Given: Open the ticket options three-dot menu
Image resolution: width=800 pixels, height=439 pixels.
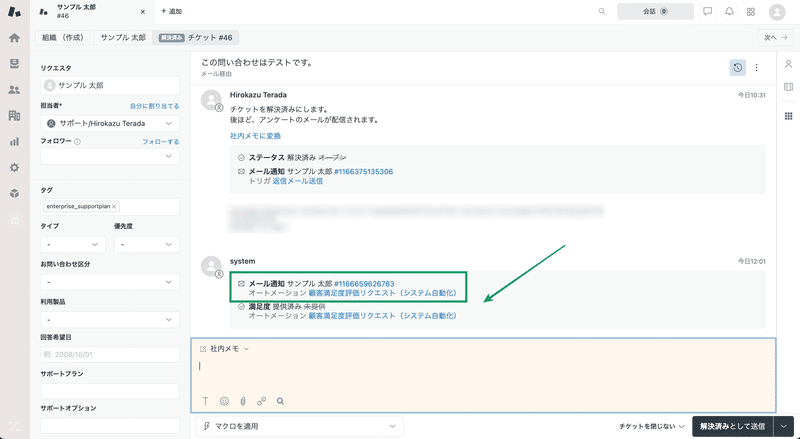Looking at the screenshot, I should [x=757, y=67].
